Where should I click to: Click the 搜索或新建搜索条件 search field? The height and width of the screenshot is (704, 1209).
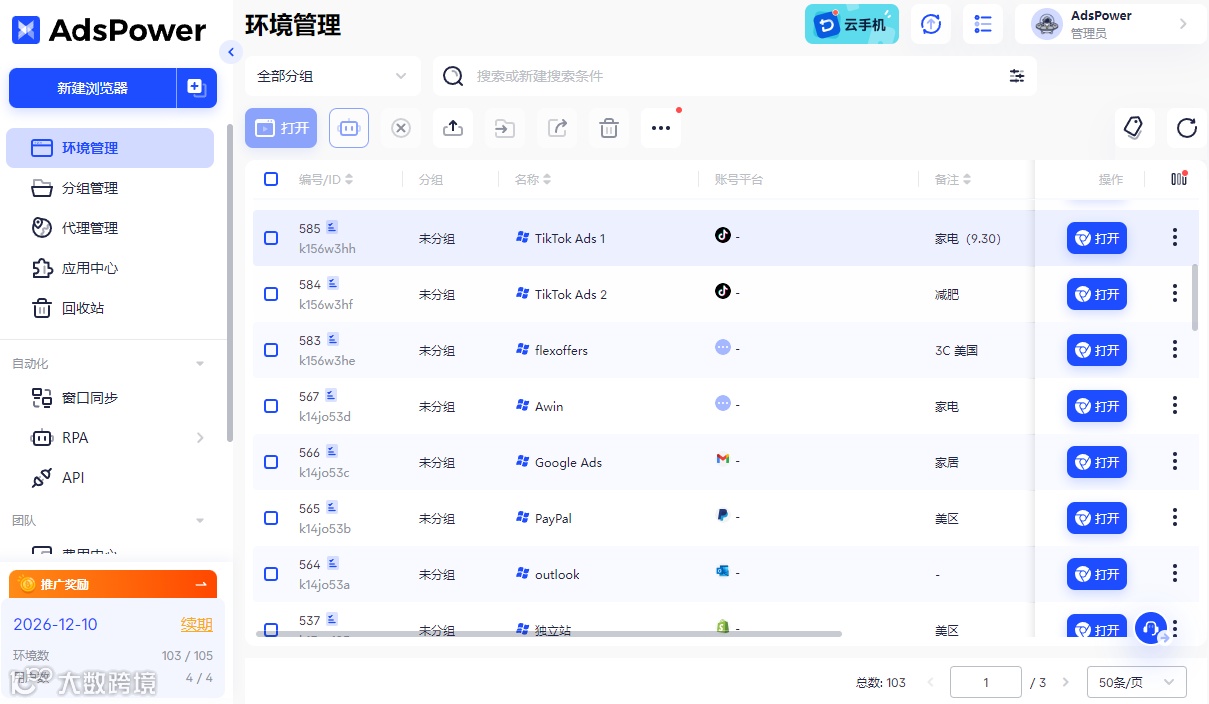(735, 76)
